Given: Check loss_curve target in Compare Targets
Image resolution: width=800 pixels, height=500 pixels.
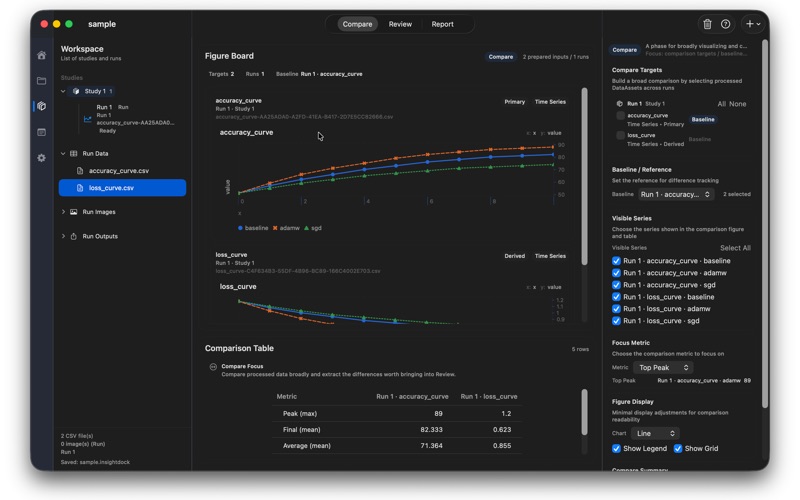Looking at the screenshot, I should click(620, 135).
